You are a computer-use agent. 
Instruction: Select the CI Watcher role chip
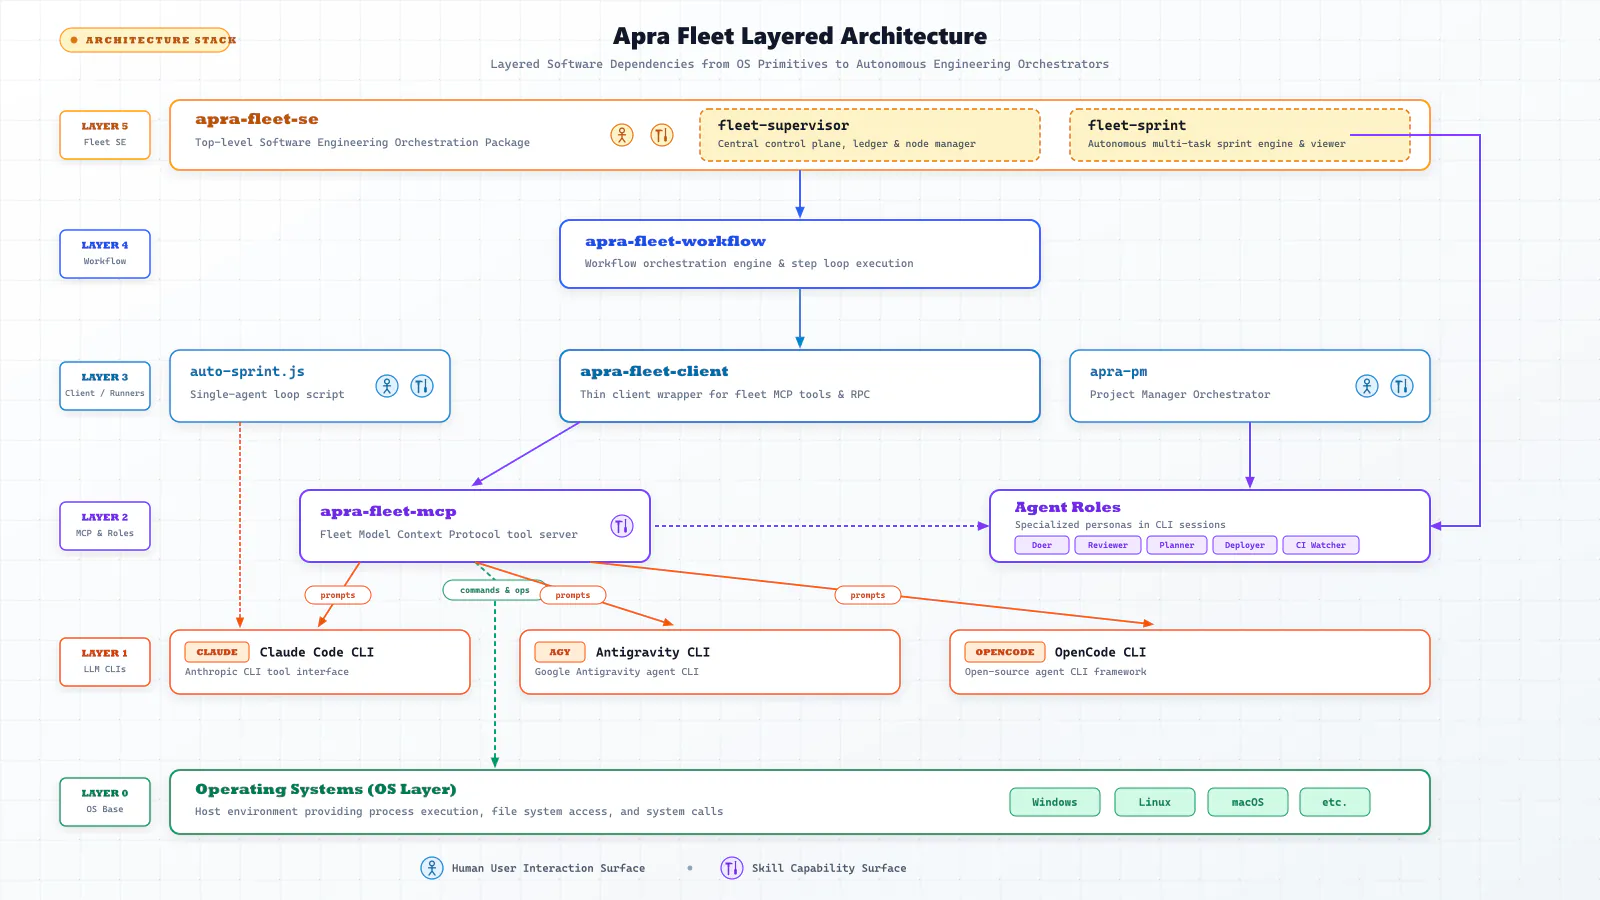pos(1321,545)
